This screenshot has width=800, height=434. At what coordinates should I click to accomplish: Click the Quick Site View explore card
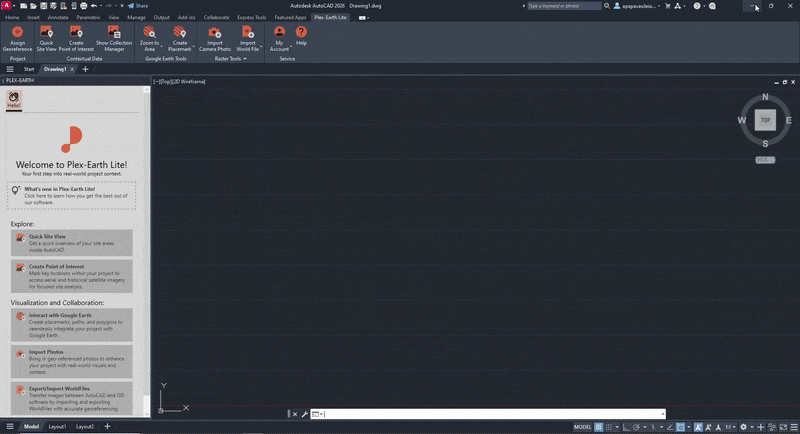[71, 243]
